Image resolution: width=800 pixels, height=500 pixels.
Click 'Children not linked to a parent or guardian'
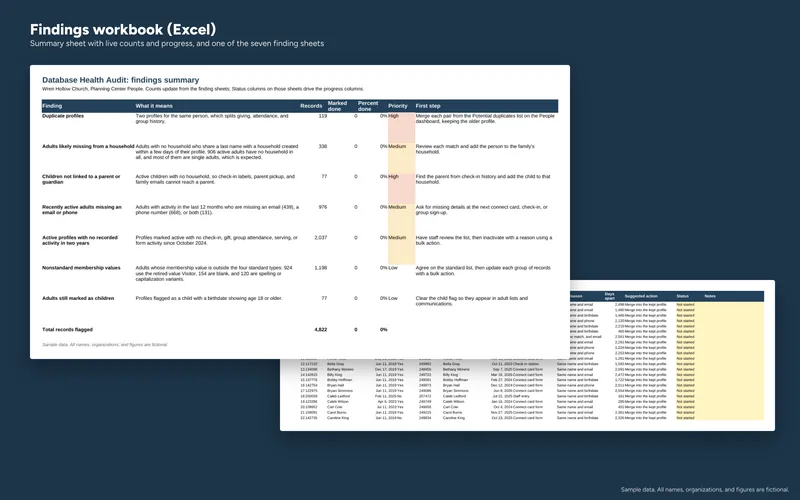[81, 179]
